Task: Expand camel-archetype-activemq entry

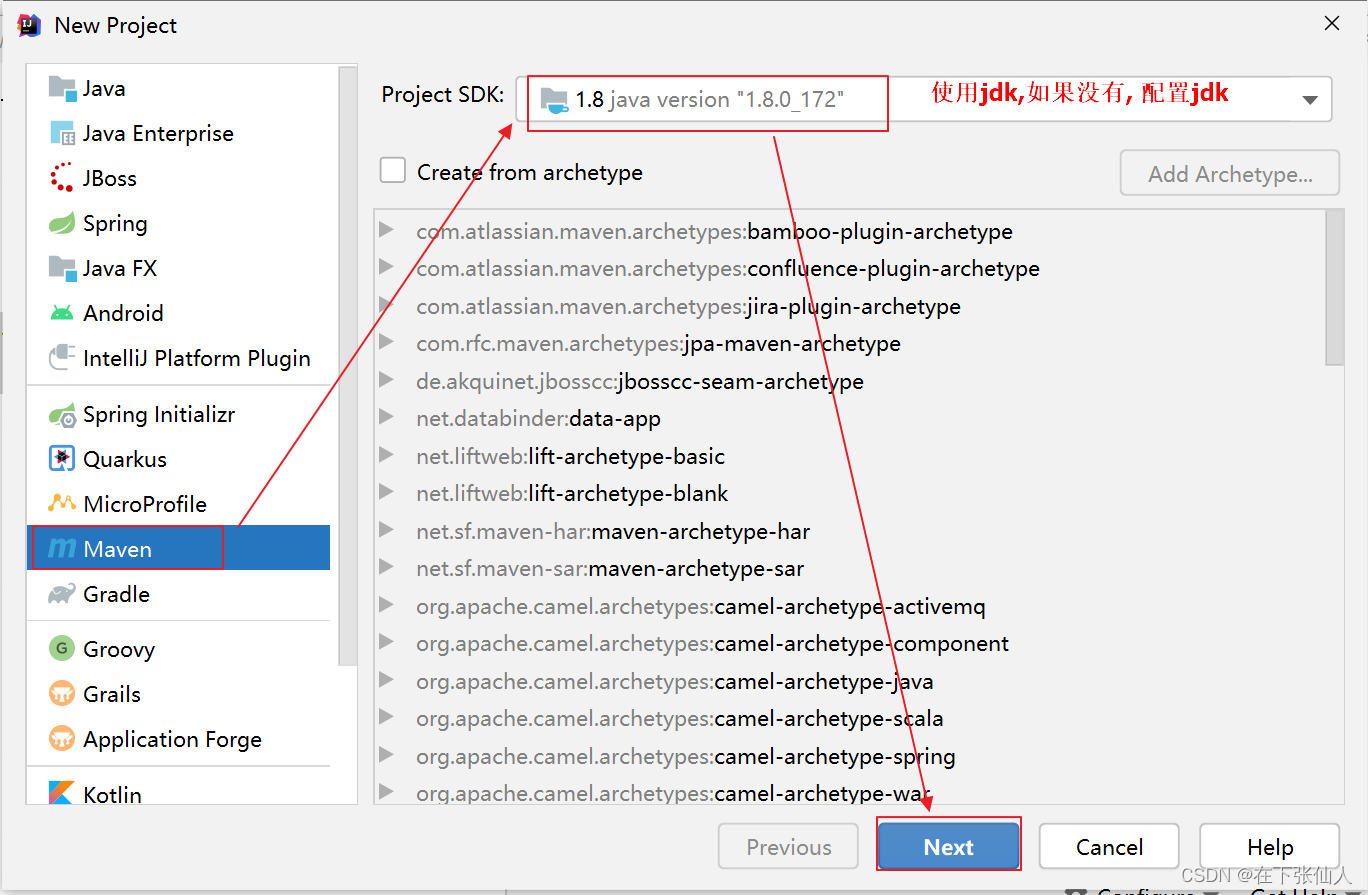Action: (387, 605)
